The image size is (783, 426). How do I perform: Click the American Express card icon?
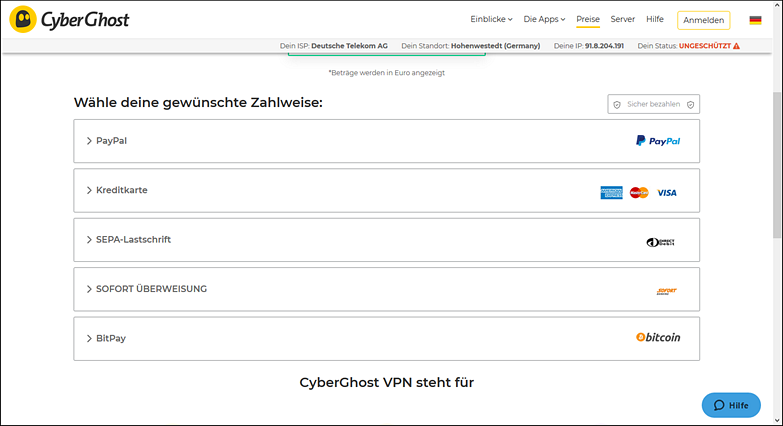[x=611, y=193]
